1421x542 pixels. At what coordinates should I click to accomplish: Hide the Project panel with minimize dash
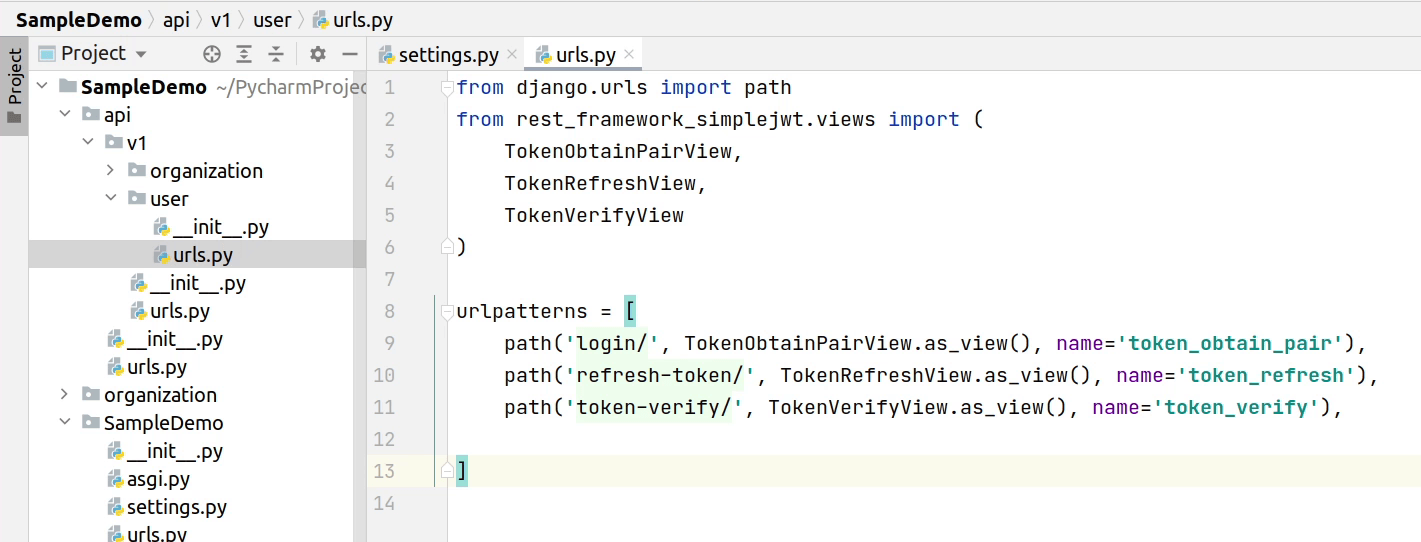(350, 54)
